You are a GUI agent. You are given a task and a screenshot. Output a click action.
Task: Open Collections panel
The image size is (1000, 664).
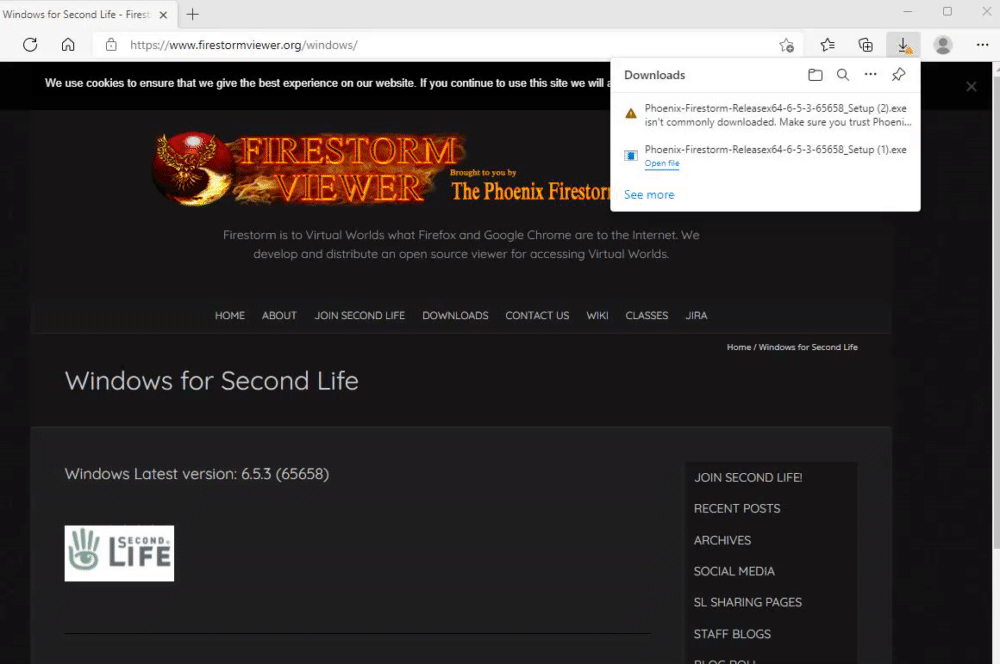click(x=865, y=45)
